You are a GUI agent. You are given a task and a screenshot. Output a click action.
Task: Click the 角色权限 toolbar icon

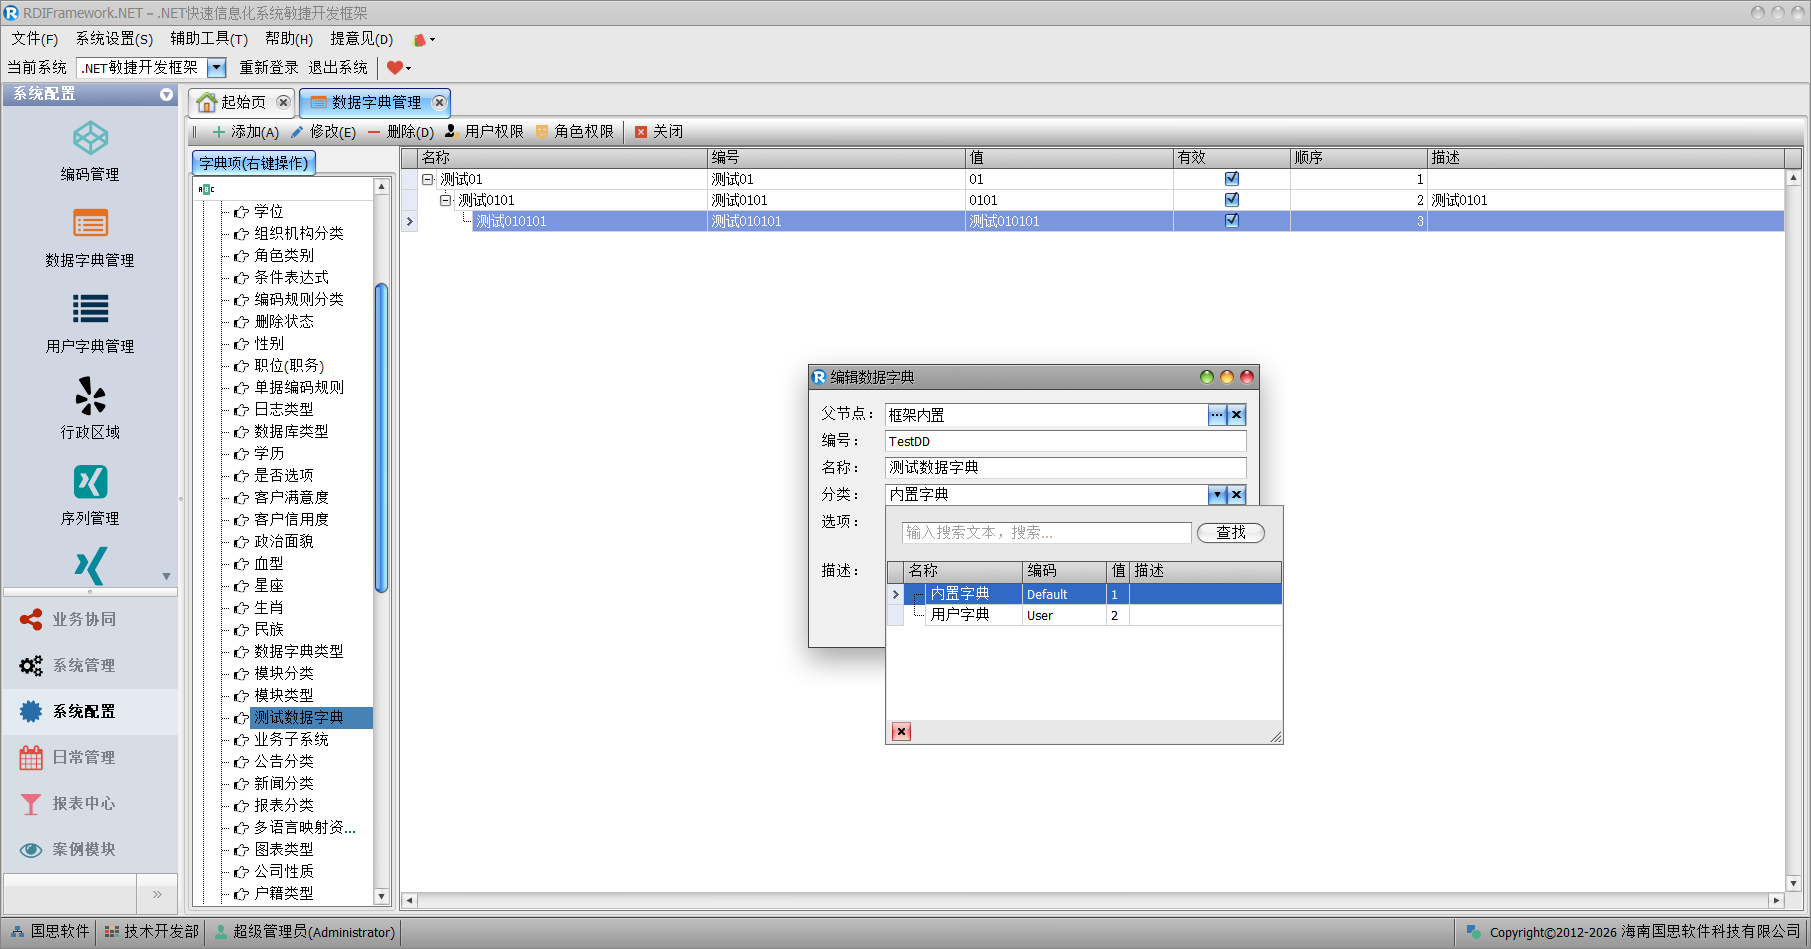pos(542,132)
